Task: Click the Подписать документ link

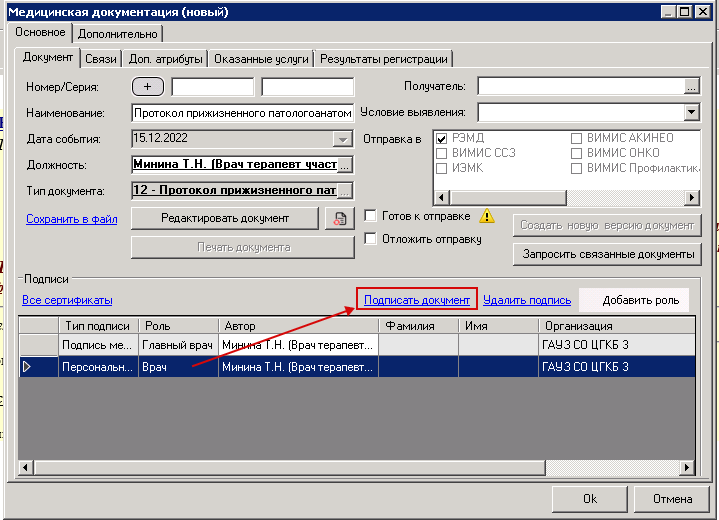Action: coord(417,300)
